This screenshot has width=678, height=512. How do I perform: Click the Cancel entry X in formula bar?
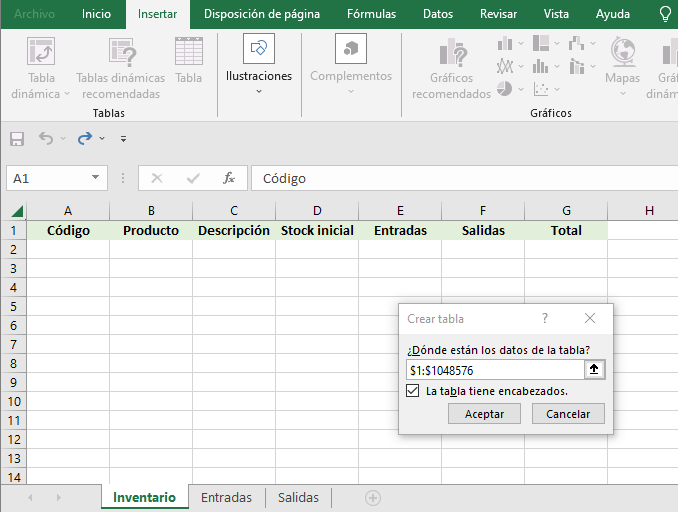click(x=157, y=178)
